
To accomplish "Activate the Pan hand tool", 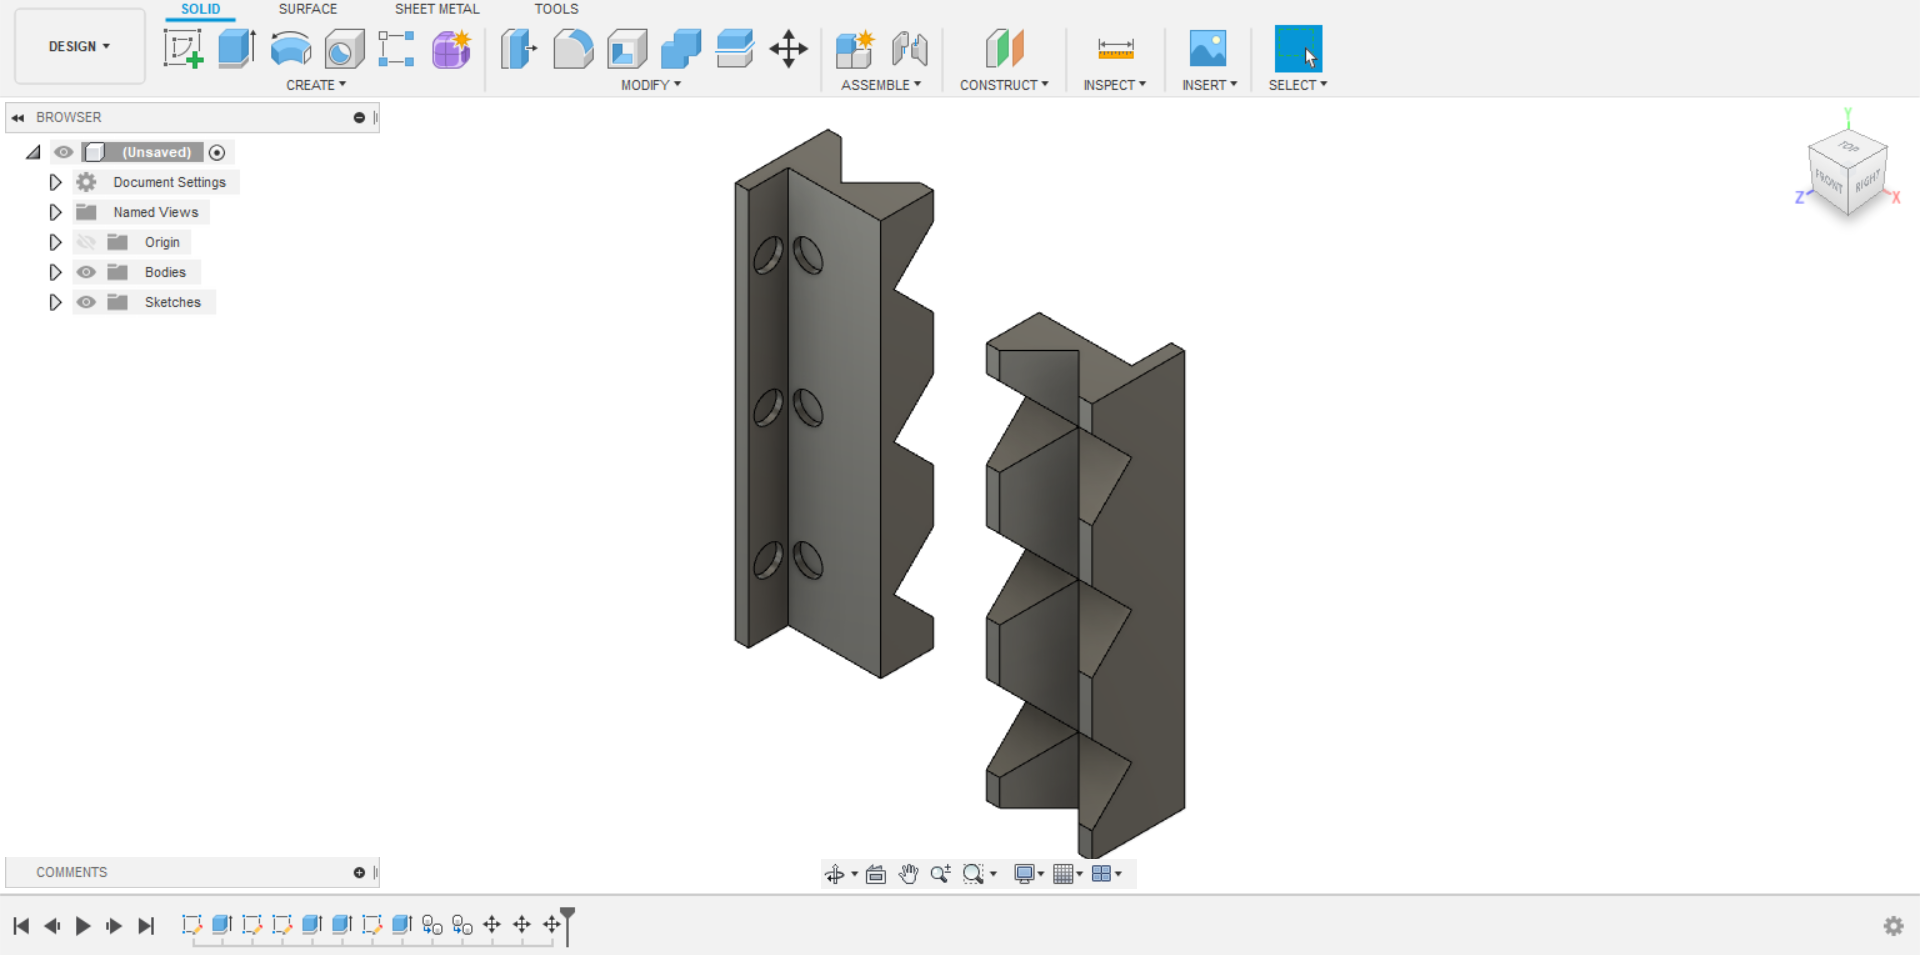I will click(908, 874).
